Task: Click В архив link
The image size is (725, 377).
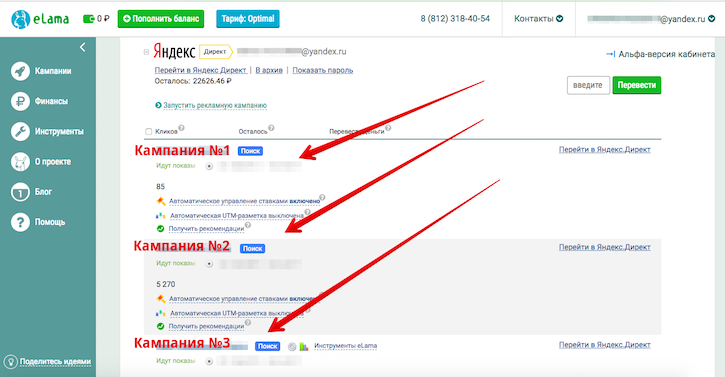Action: point(269,70)
